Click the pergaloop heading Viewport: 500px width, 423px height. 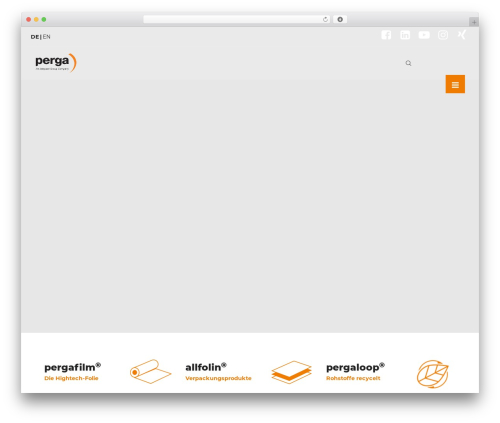pos(355,367)
